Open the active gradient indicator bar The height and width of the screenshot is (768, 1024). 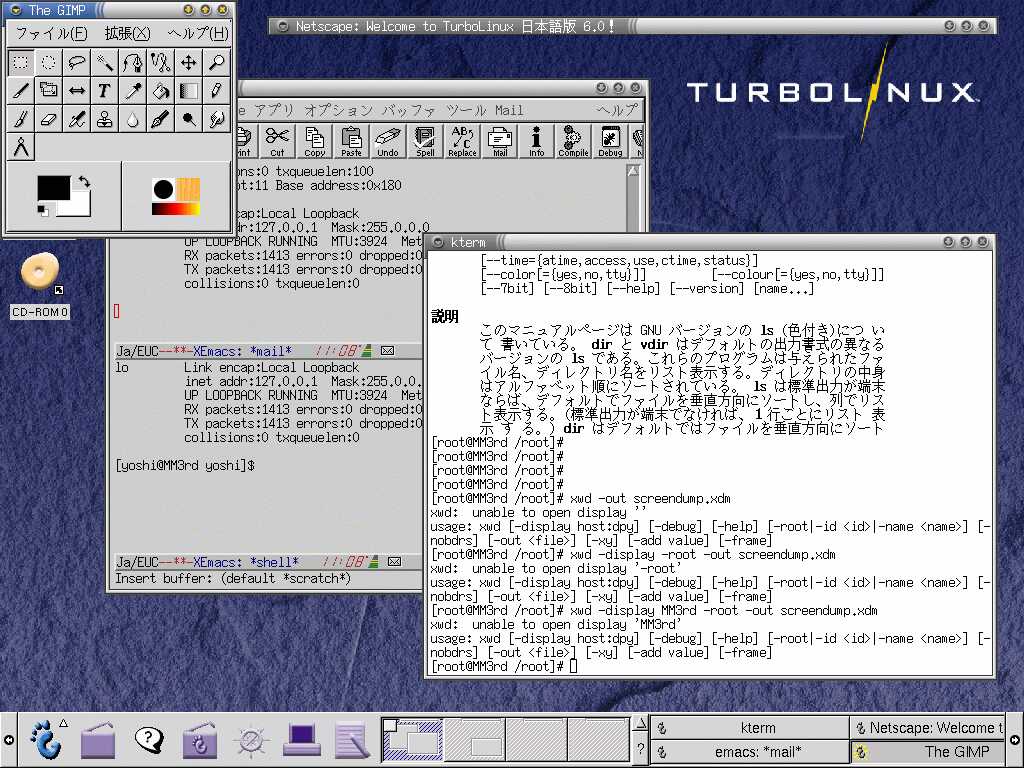coord(176,209)
